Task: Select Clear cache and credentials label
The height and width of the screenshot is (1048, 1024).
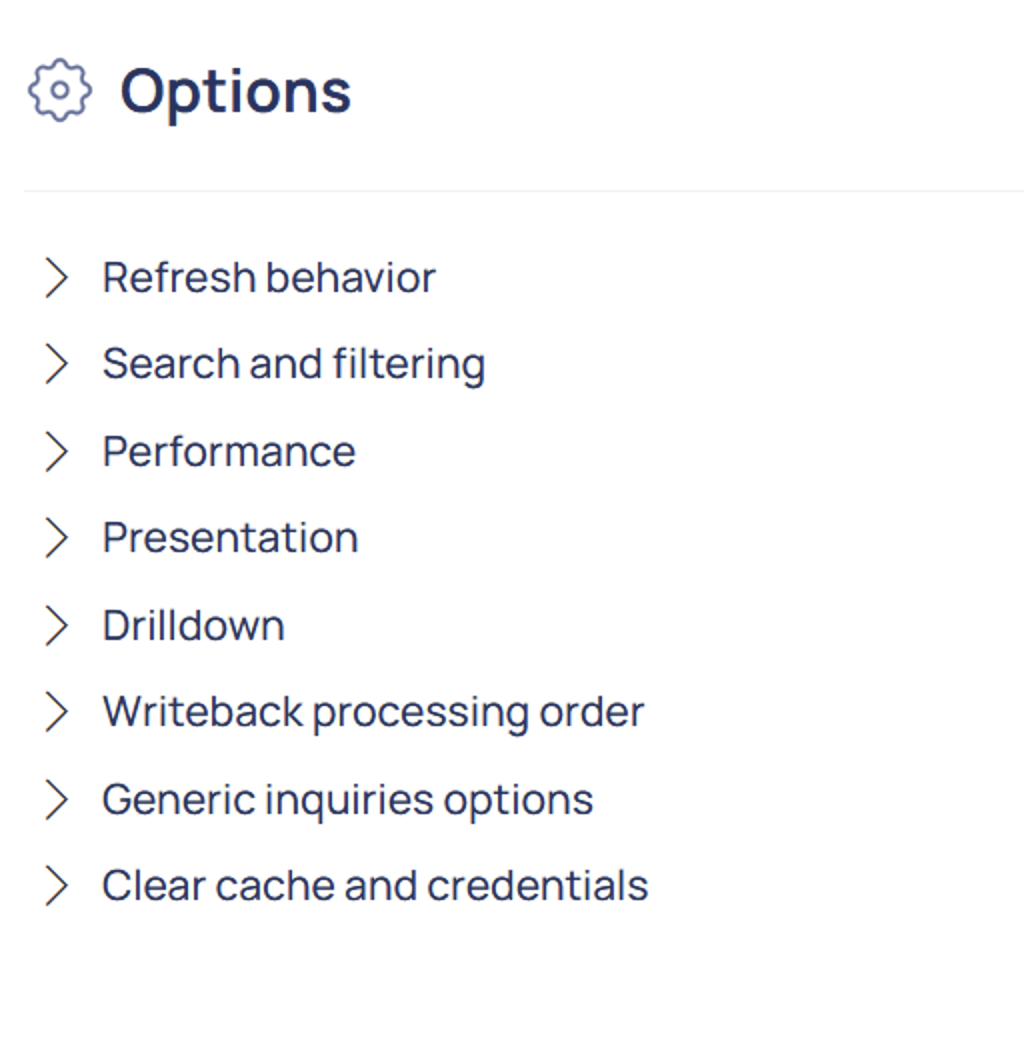Action: 375,887
